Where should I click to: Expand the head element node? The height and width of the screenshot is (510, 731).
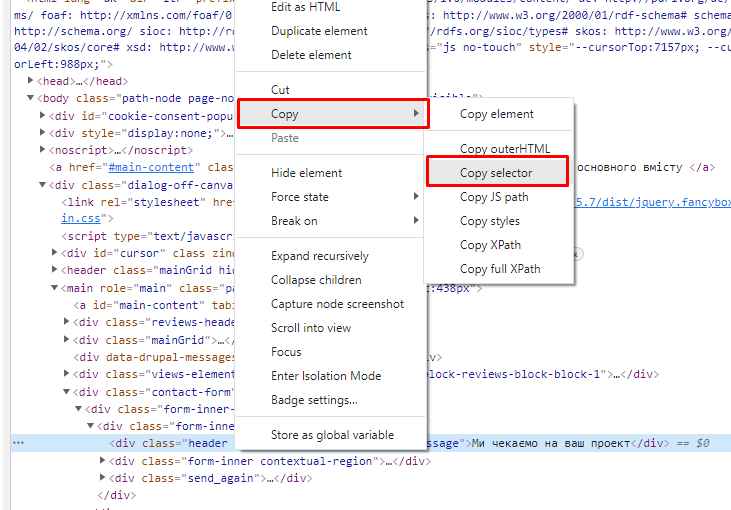[31, 82]
